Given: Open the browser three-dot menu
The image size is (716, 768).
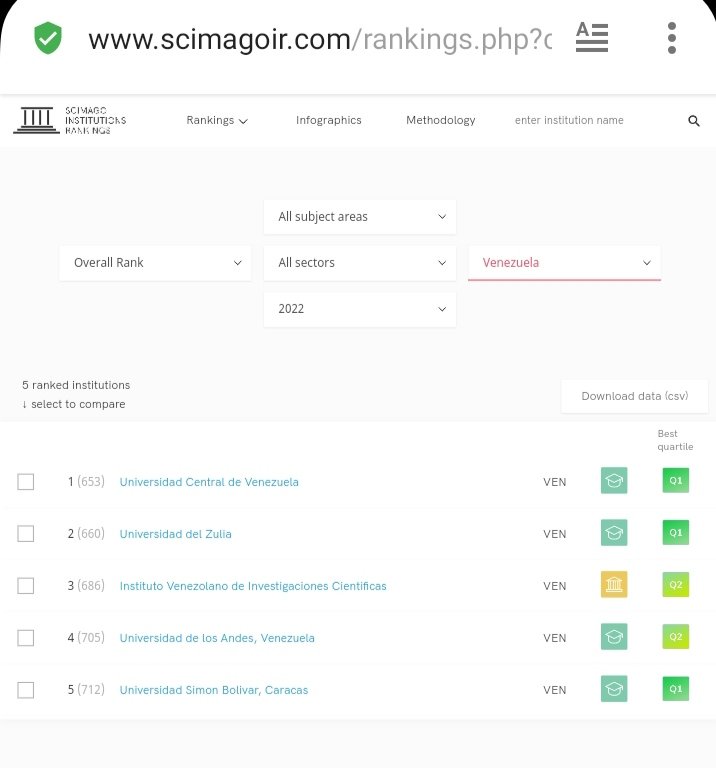Looking at the screenshot, I should click(x=672, y=38).
